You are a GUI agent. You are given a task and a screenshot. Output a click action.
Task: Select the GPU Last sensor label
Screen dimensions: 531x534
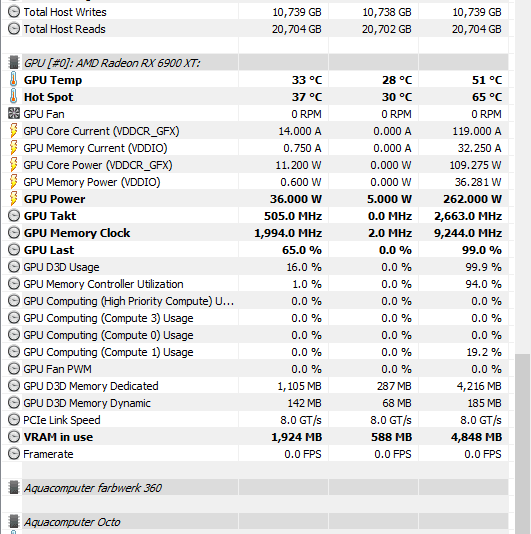pyautogui.click(x=49, y=250)
